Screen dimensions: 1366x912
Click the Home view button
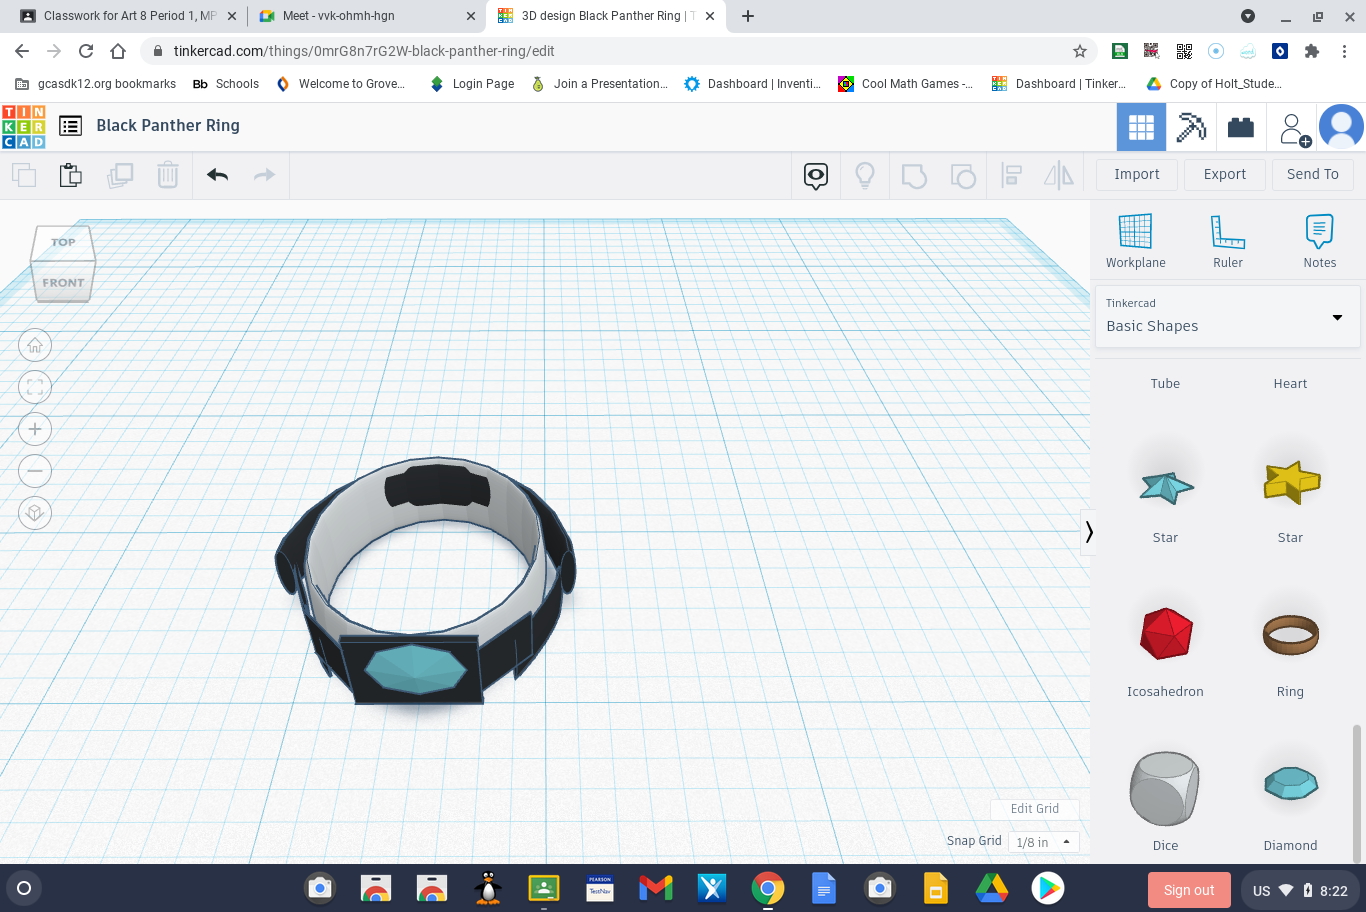pyautogui.click(x=35, y=346)
